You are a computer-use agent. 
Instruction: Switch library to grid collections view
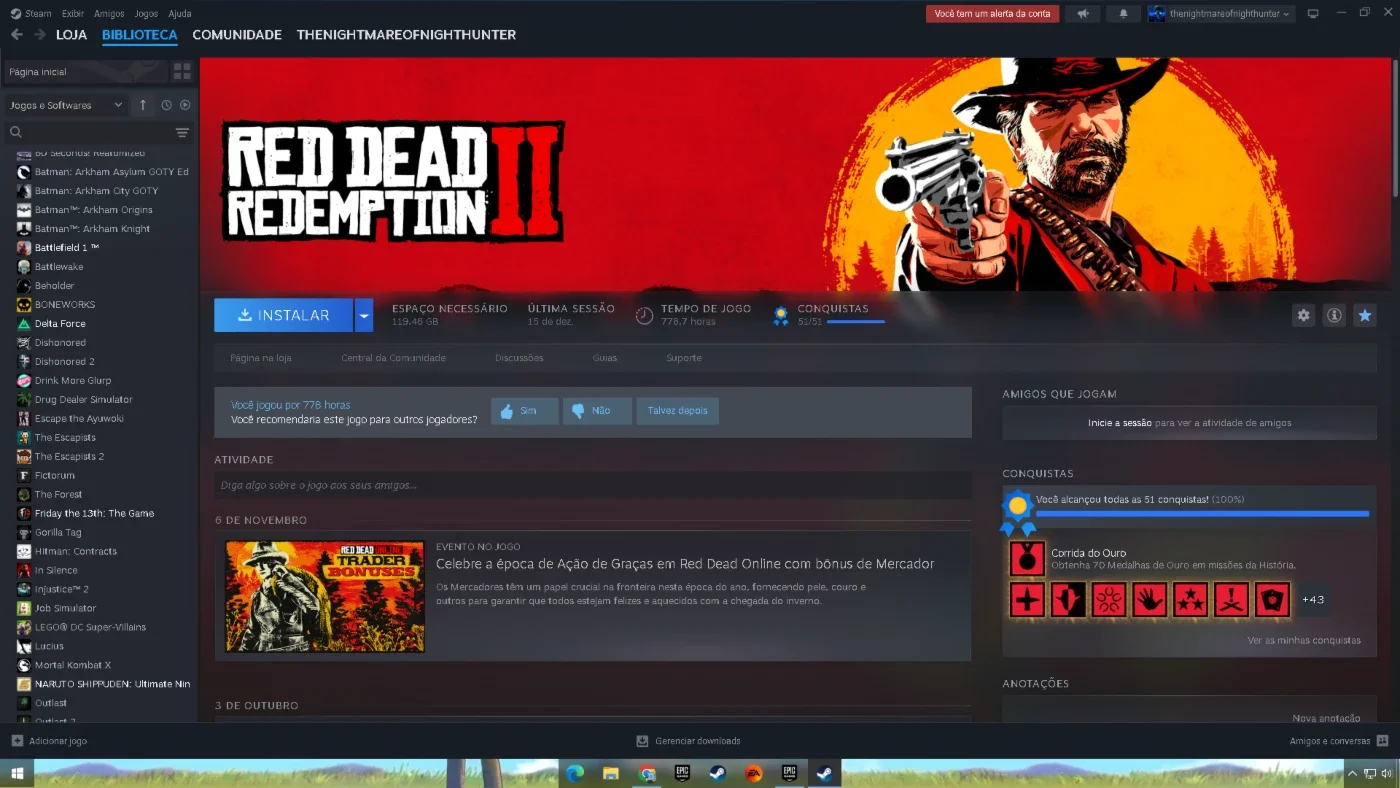[182, 72]
